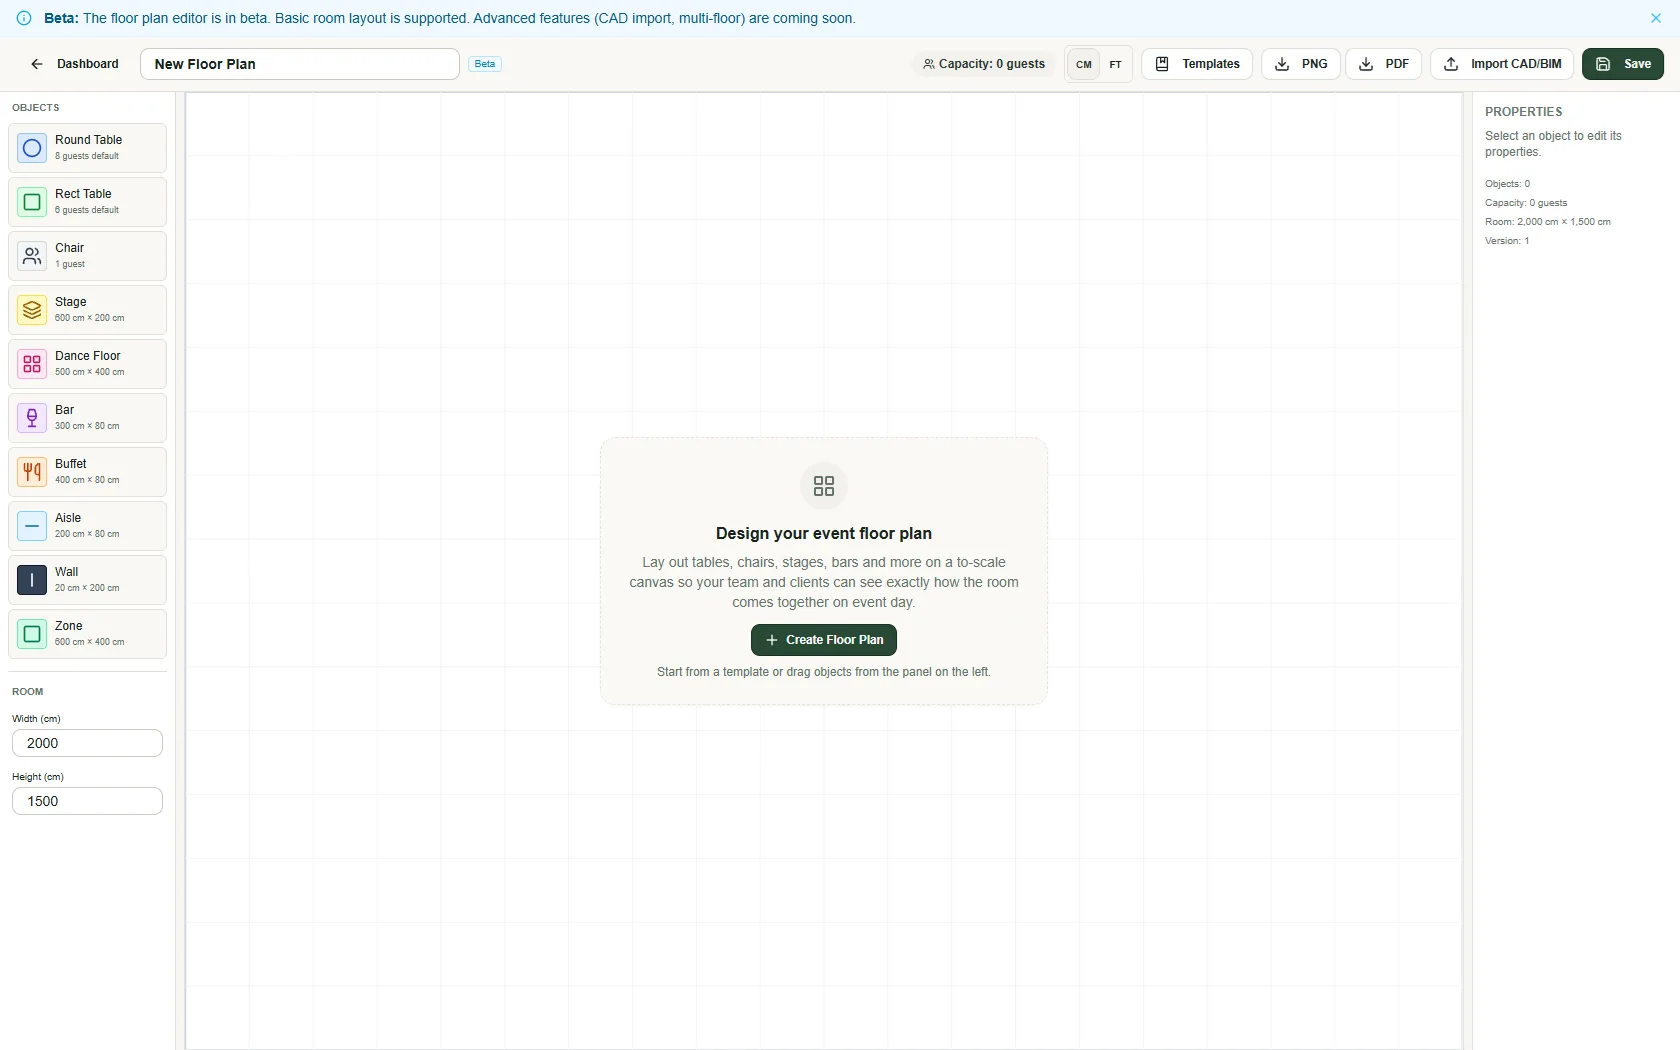Image resolution: width=1680 pixels, height=1050 pixels.
Task: Select the Dance Floor object icon
Action: 32,364
